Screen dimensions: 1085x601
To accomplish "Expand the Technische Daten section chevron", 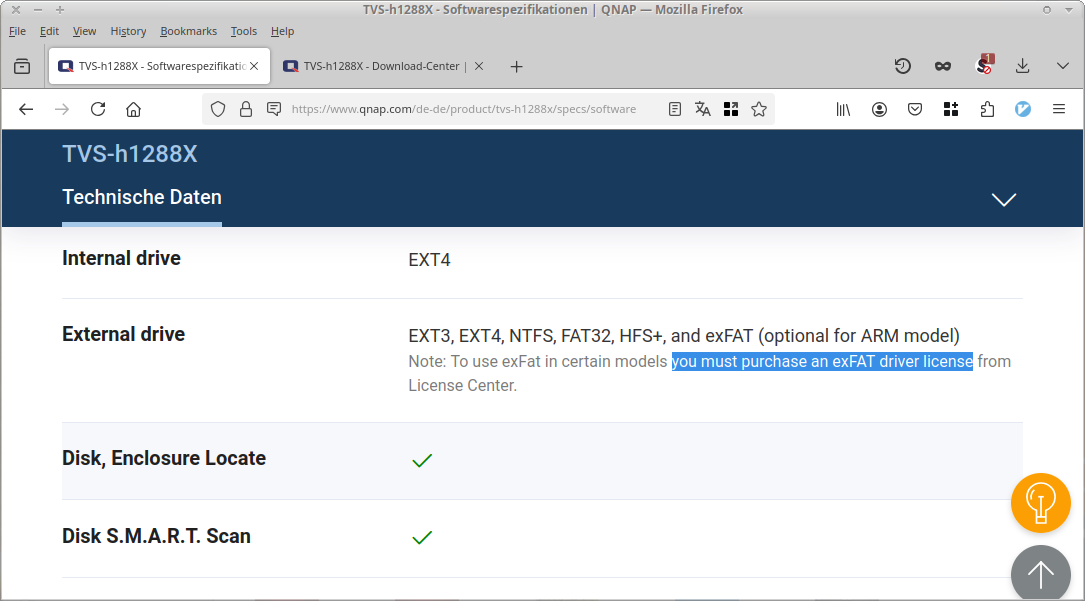I will coord(1004,200).
